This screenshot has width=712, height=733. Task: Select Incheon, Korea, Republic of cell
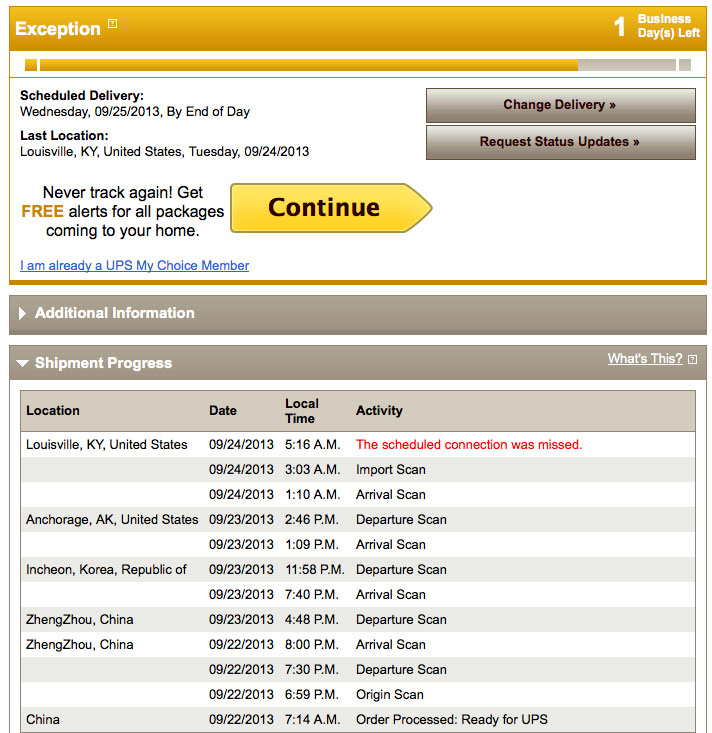coord(106,569)
